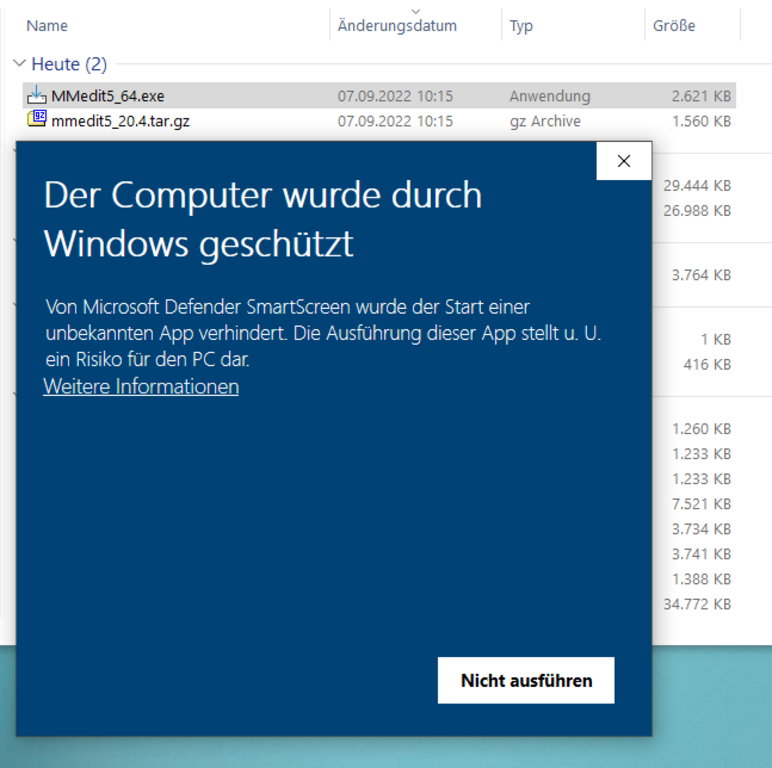Sort files by the Name column
The image size is (772, 768).
point(47,25)
